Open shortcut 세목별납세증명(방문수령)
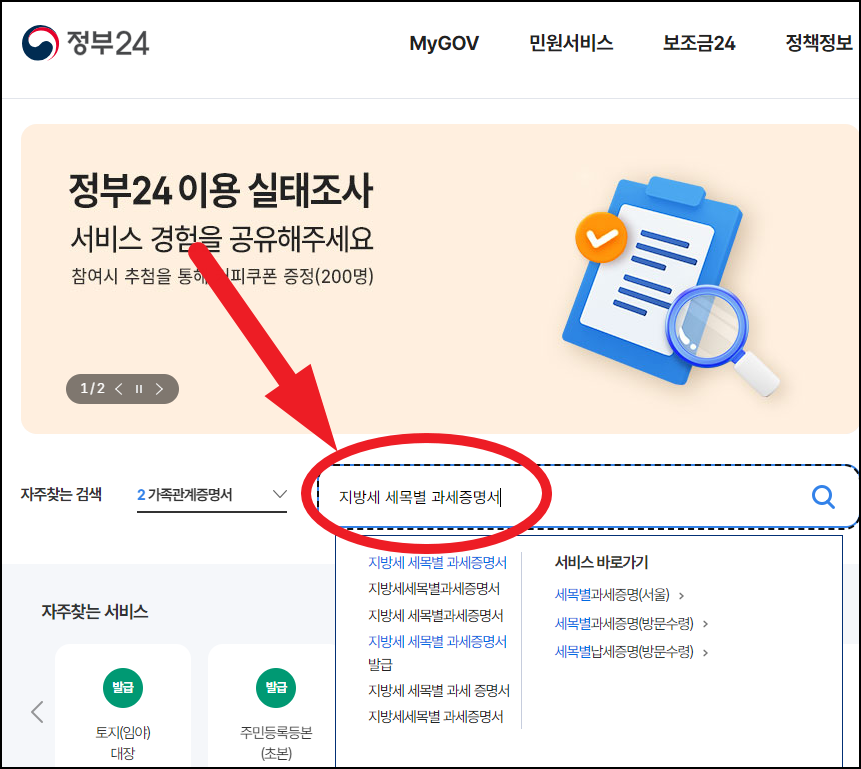This screenshot has width=861, height=769. [x=624, y=652]
